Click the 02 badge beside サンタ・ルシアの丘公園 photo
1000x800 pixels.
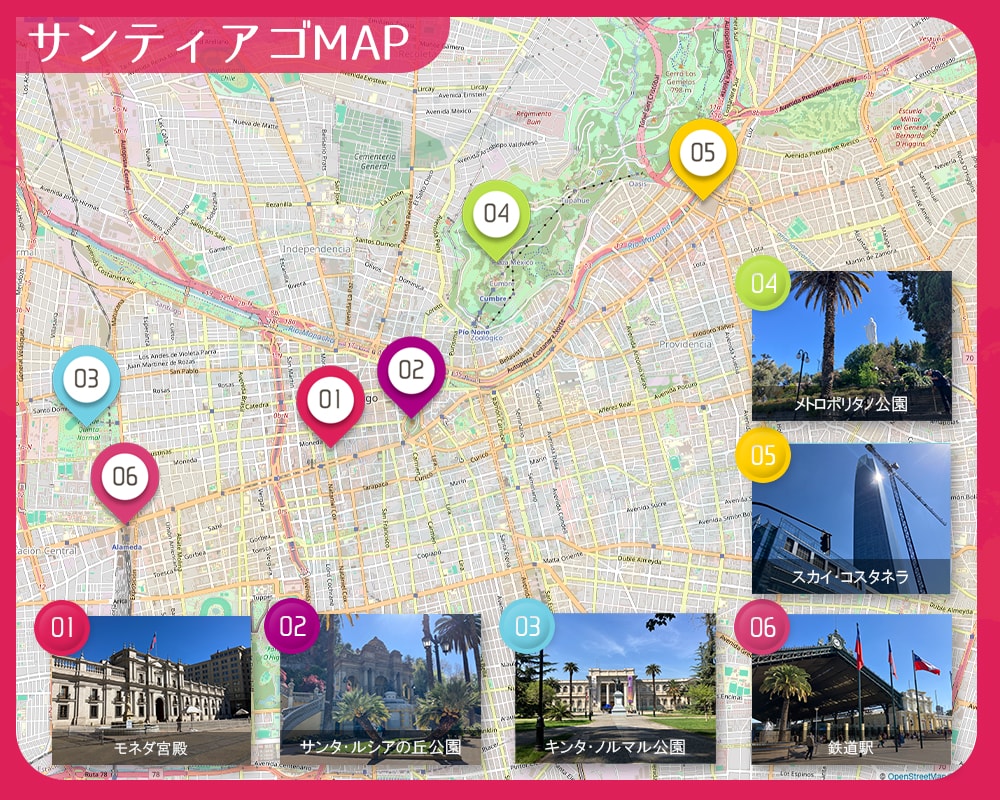(292, 627)
